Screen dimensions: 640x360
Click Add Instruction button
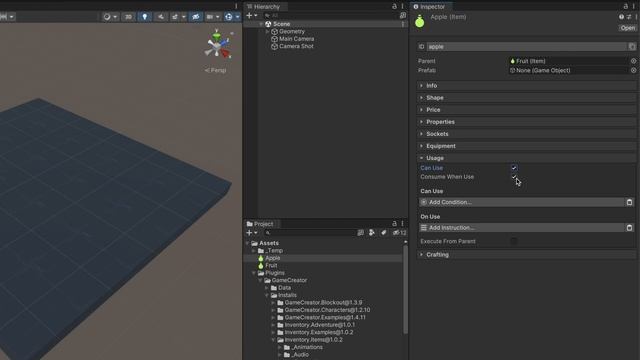[x=522, y=228]
